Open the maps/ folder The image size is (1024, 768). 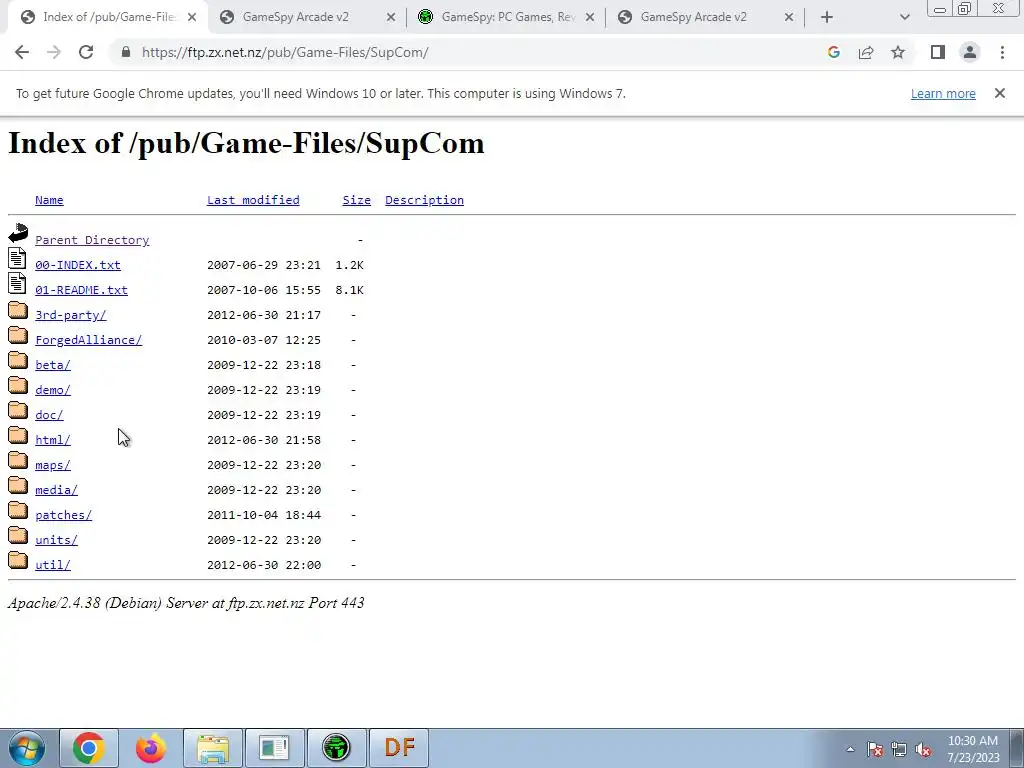click(x=53, y=465)
